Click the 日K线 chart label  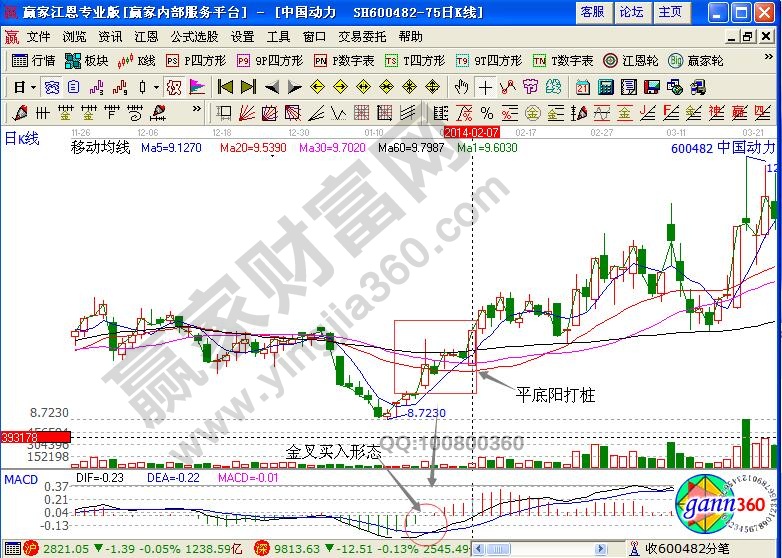(20, 138)
